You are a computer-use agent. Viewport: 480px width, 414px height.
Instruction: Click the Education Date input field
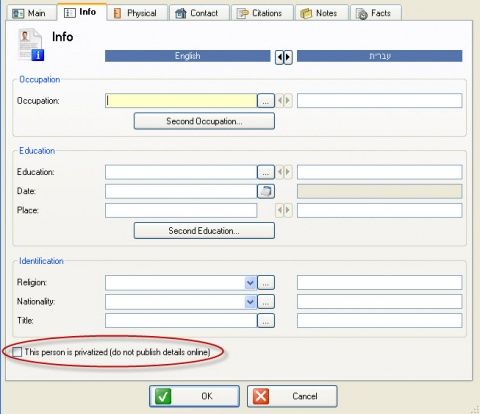[x=181, y=191]
